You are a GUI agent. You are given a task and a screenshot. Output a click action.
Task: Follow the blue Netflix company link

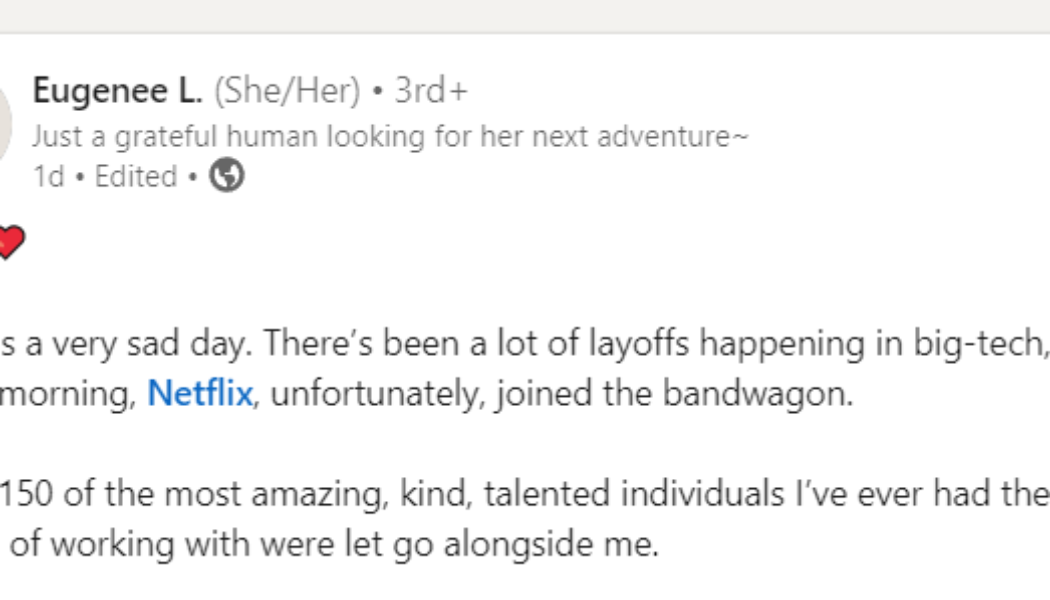199,394
